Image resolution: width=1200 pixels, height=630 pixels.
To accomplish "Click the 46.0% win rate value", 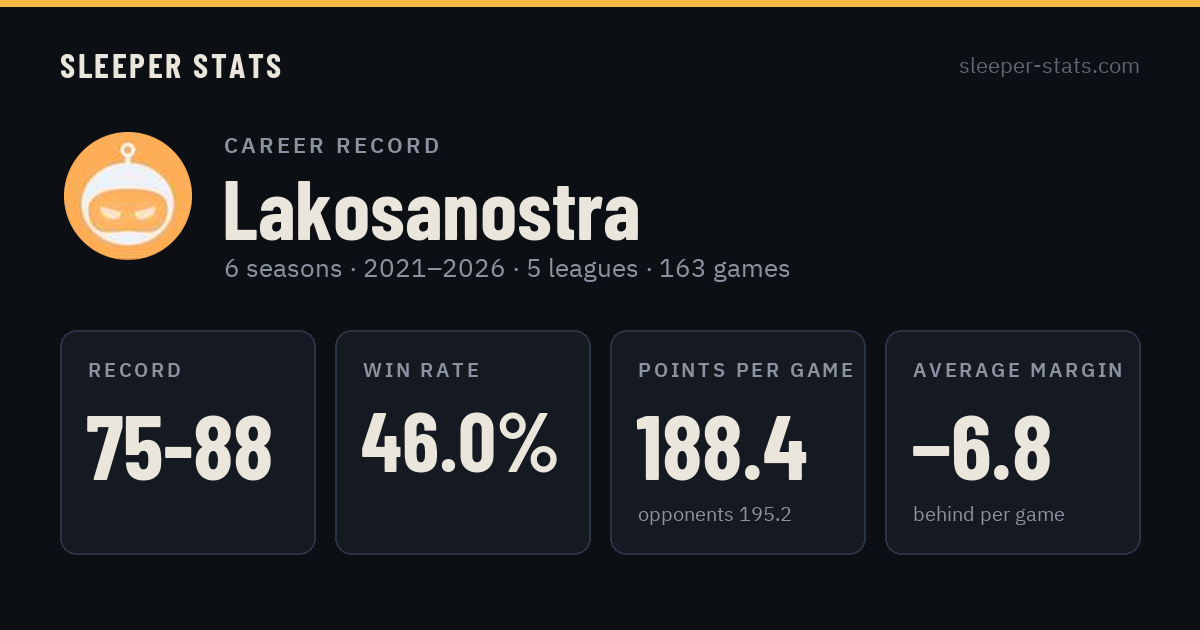I will pyautogui.click(x=460, y=444).
